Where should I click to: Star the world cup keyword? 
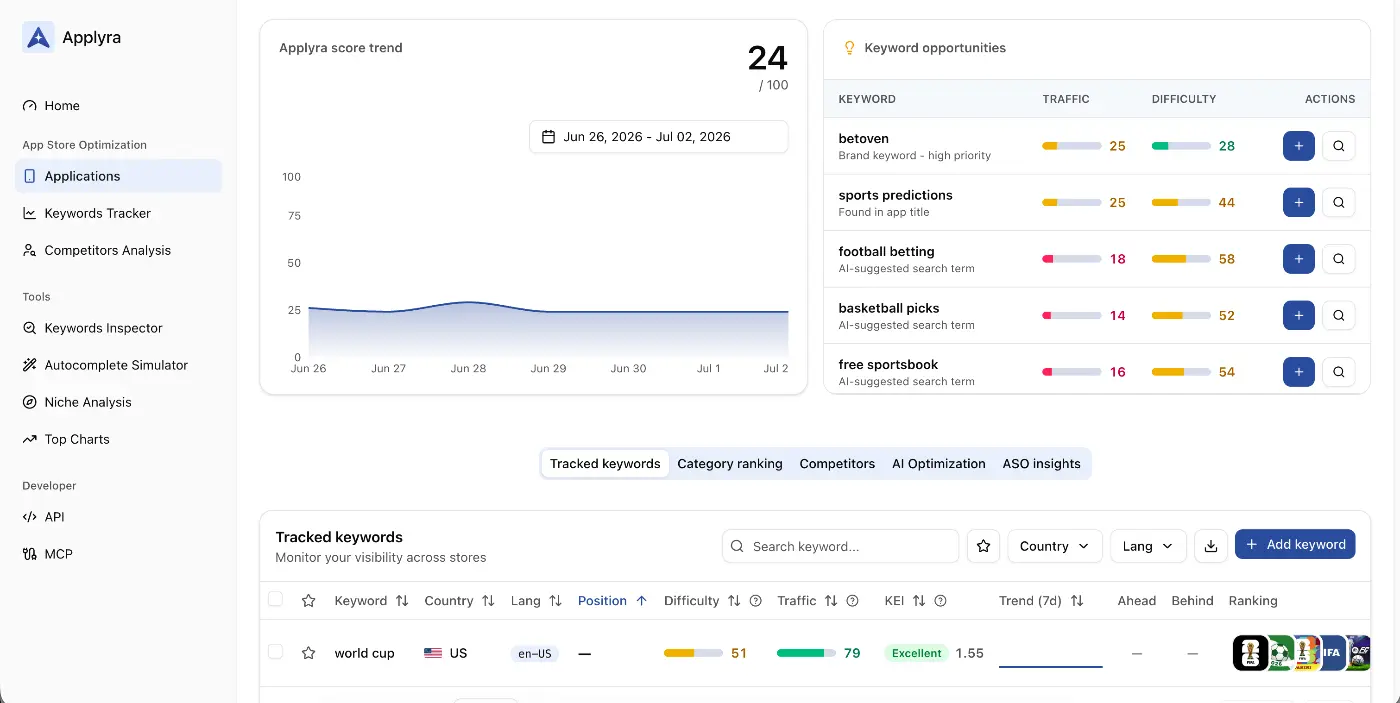coord(309,653)
